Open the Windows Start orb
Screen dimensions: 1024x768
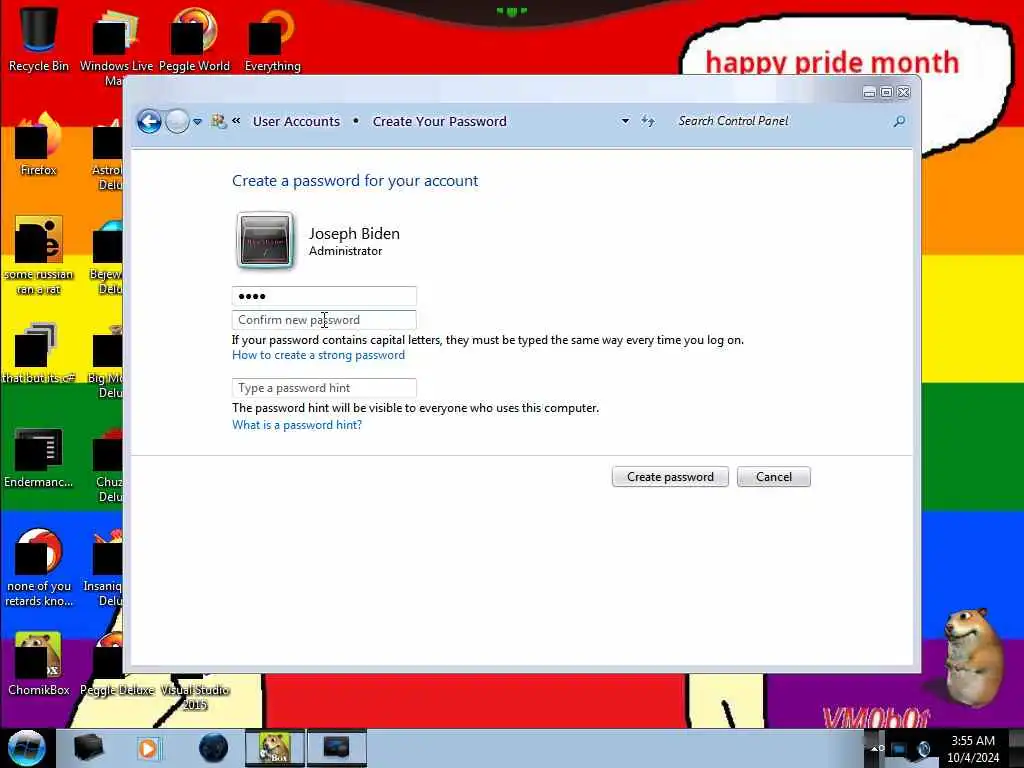pyautogui.click(x=27, y=748)
